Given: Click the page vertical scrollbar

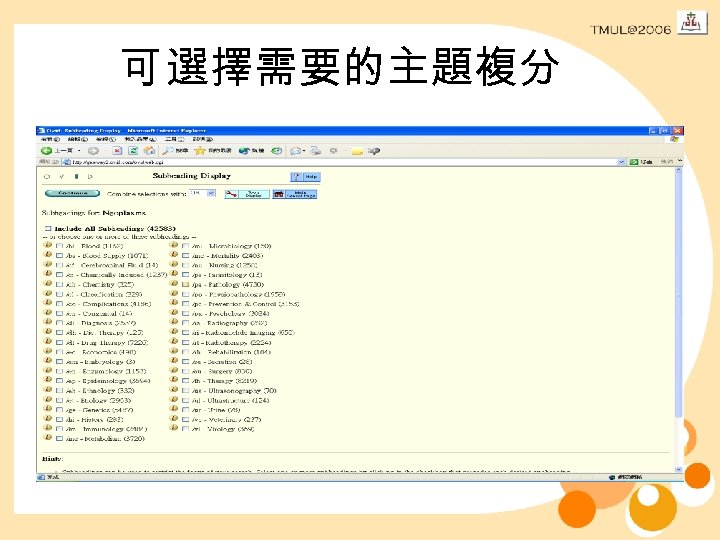Looking at the screenshot, I should pyautogui.click(x=679, y=320).
